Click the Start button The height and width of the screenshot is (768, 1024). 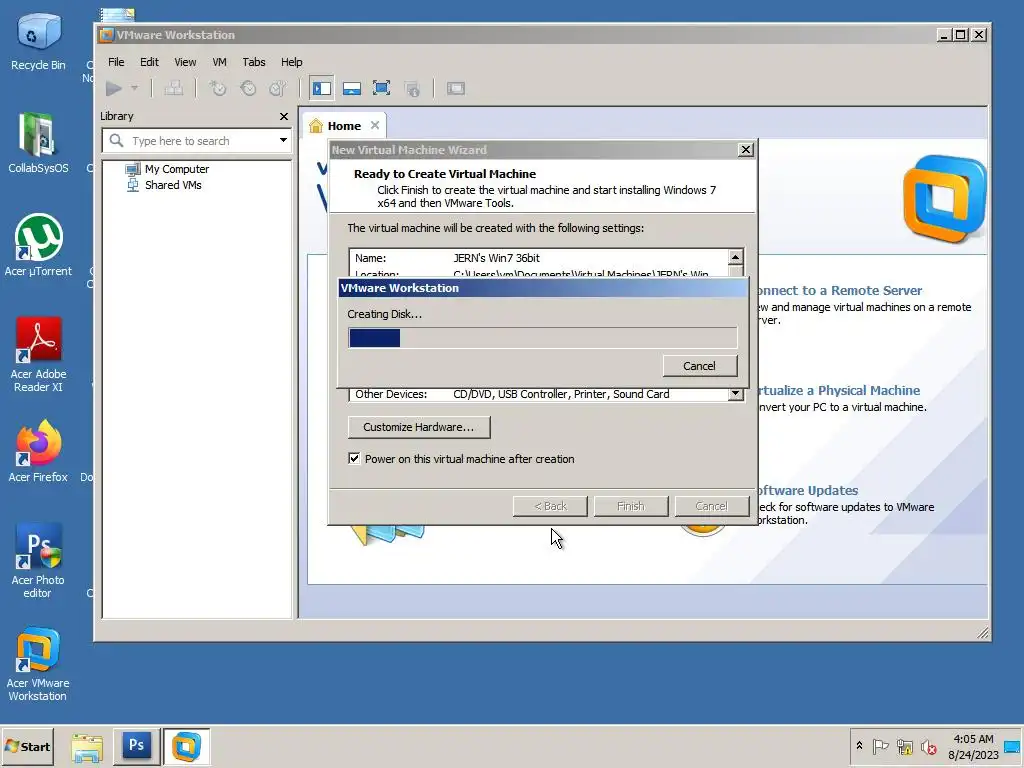pos(28,746)
